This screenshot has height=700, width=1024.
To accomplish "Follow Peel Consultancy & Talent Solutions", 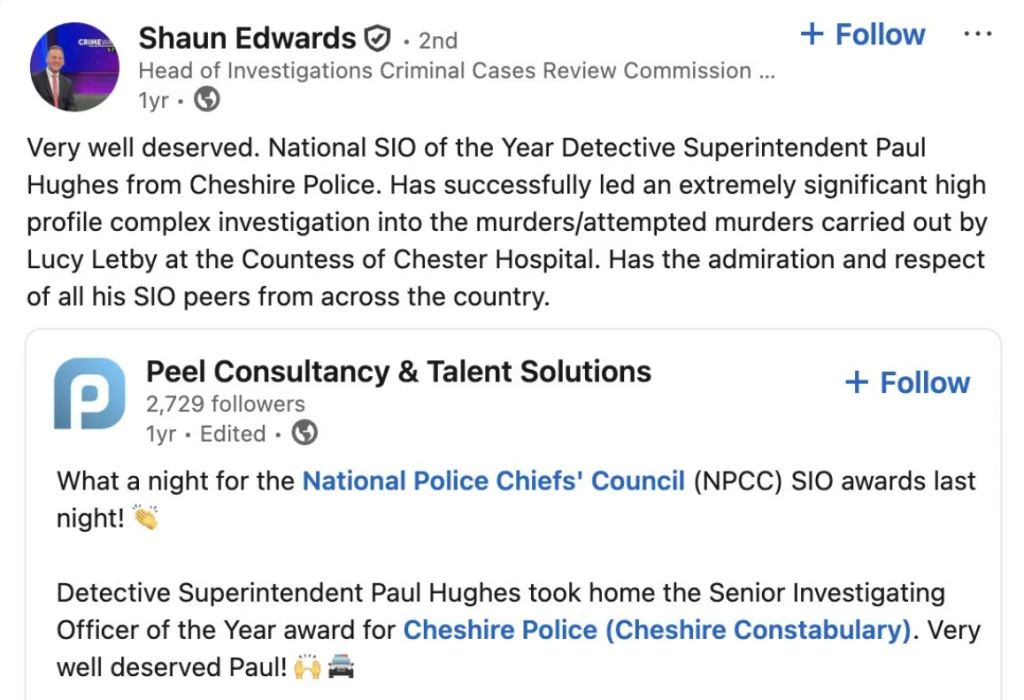I will coord(907,383).
